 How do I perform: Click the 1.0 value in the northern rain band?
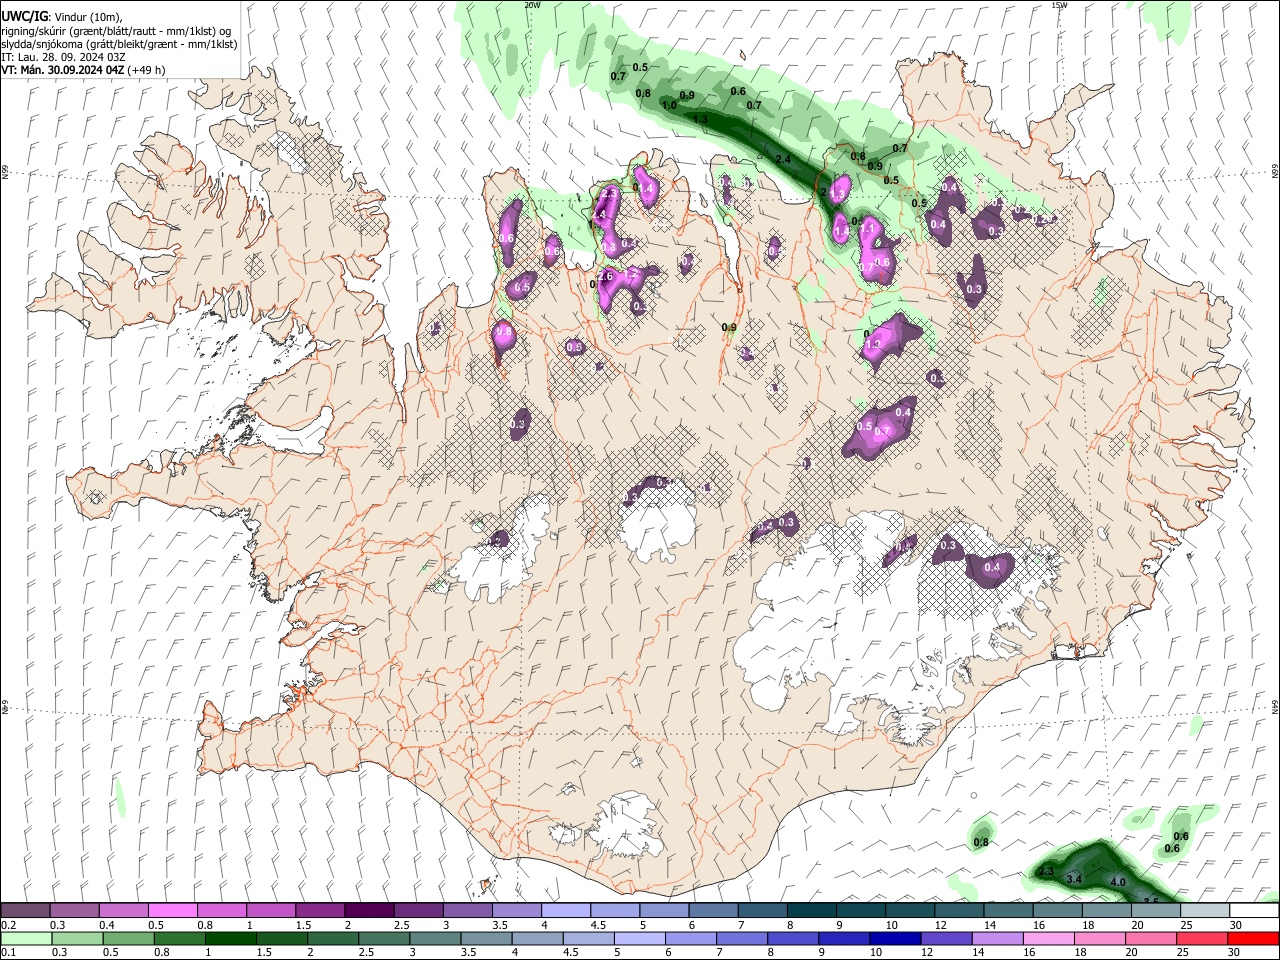pos(669,105)
